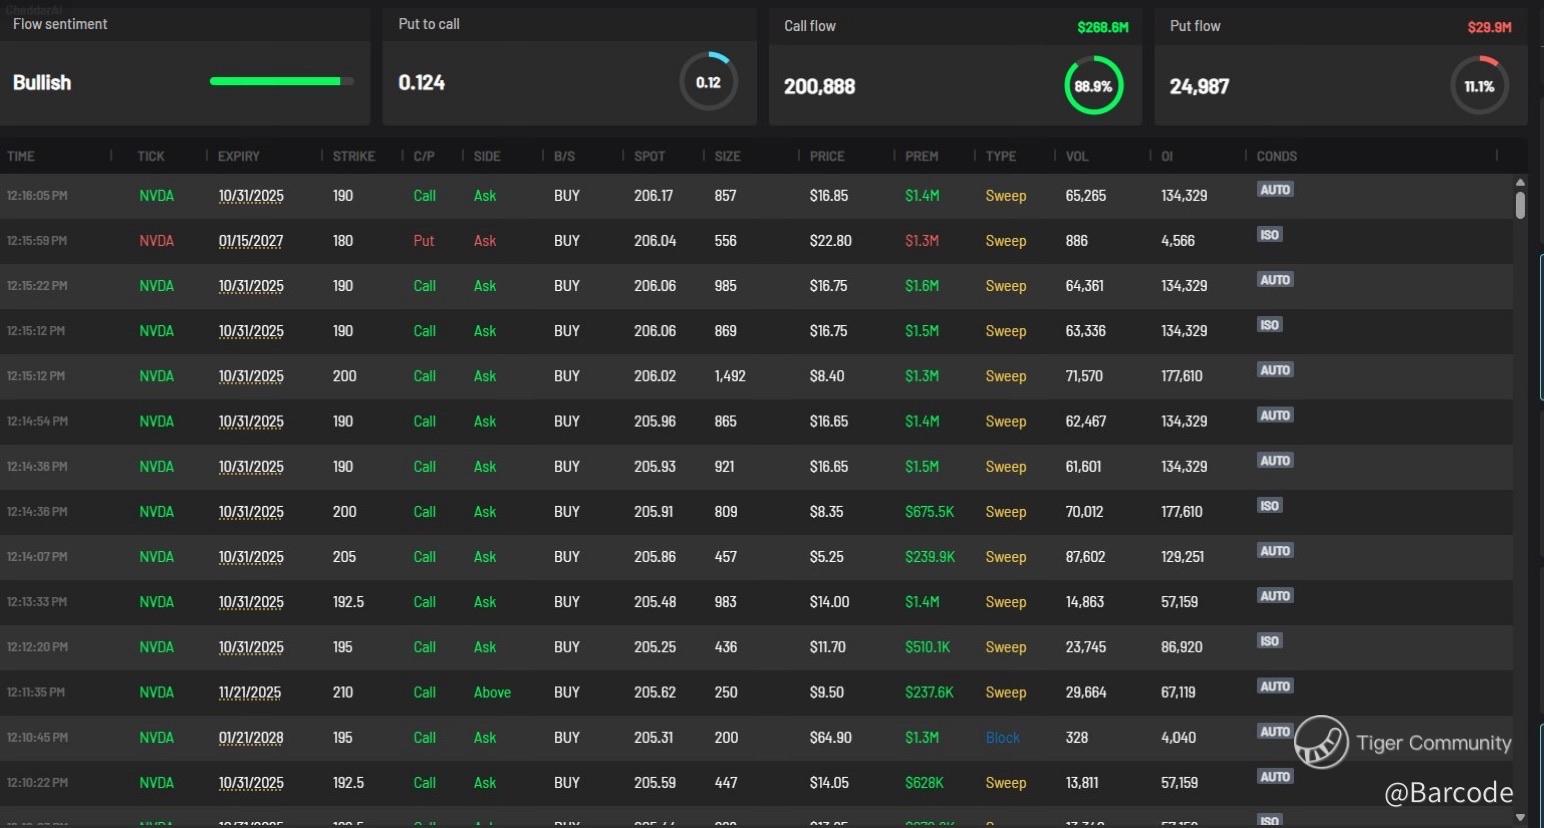1544x828 pixels.
Task: Click the open interest value 129,251
Action: [1183, 557]
